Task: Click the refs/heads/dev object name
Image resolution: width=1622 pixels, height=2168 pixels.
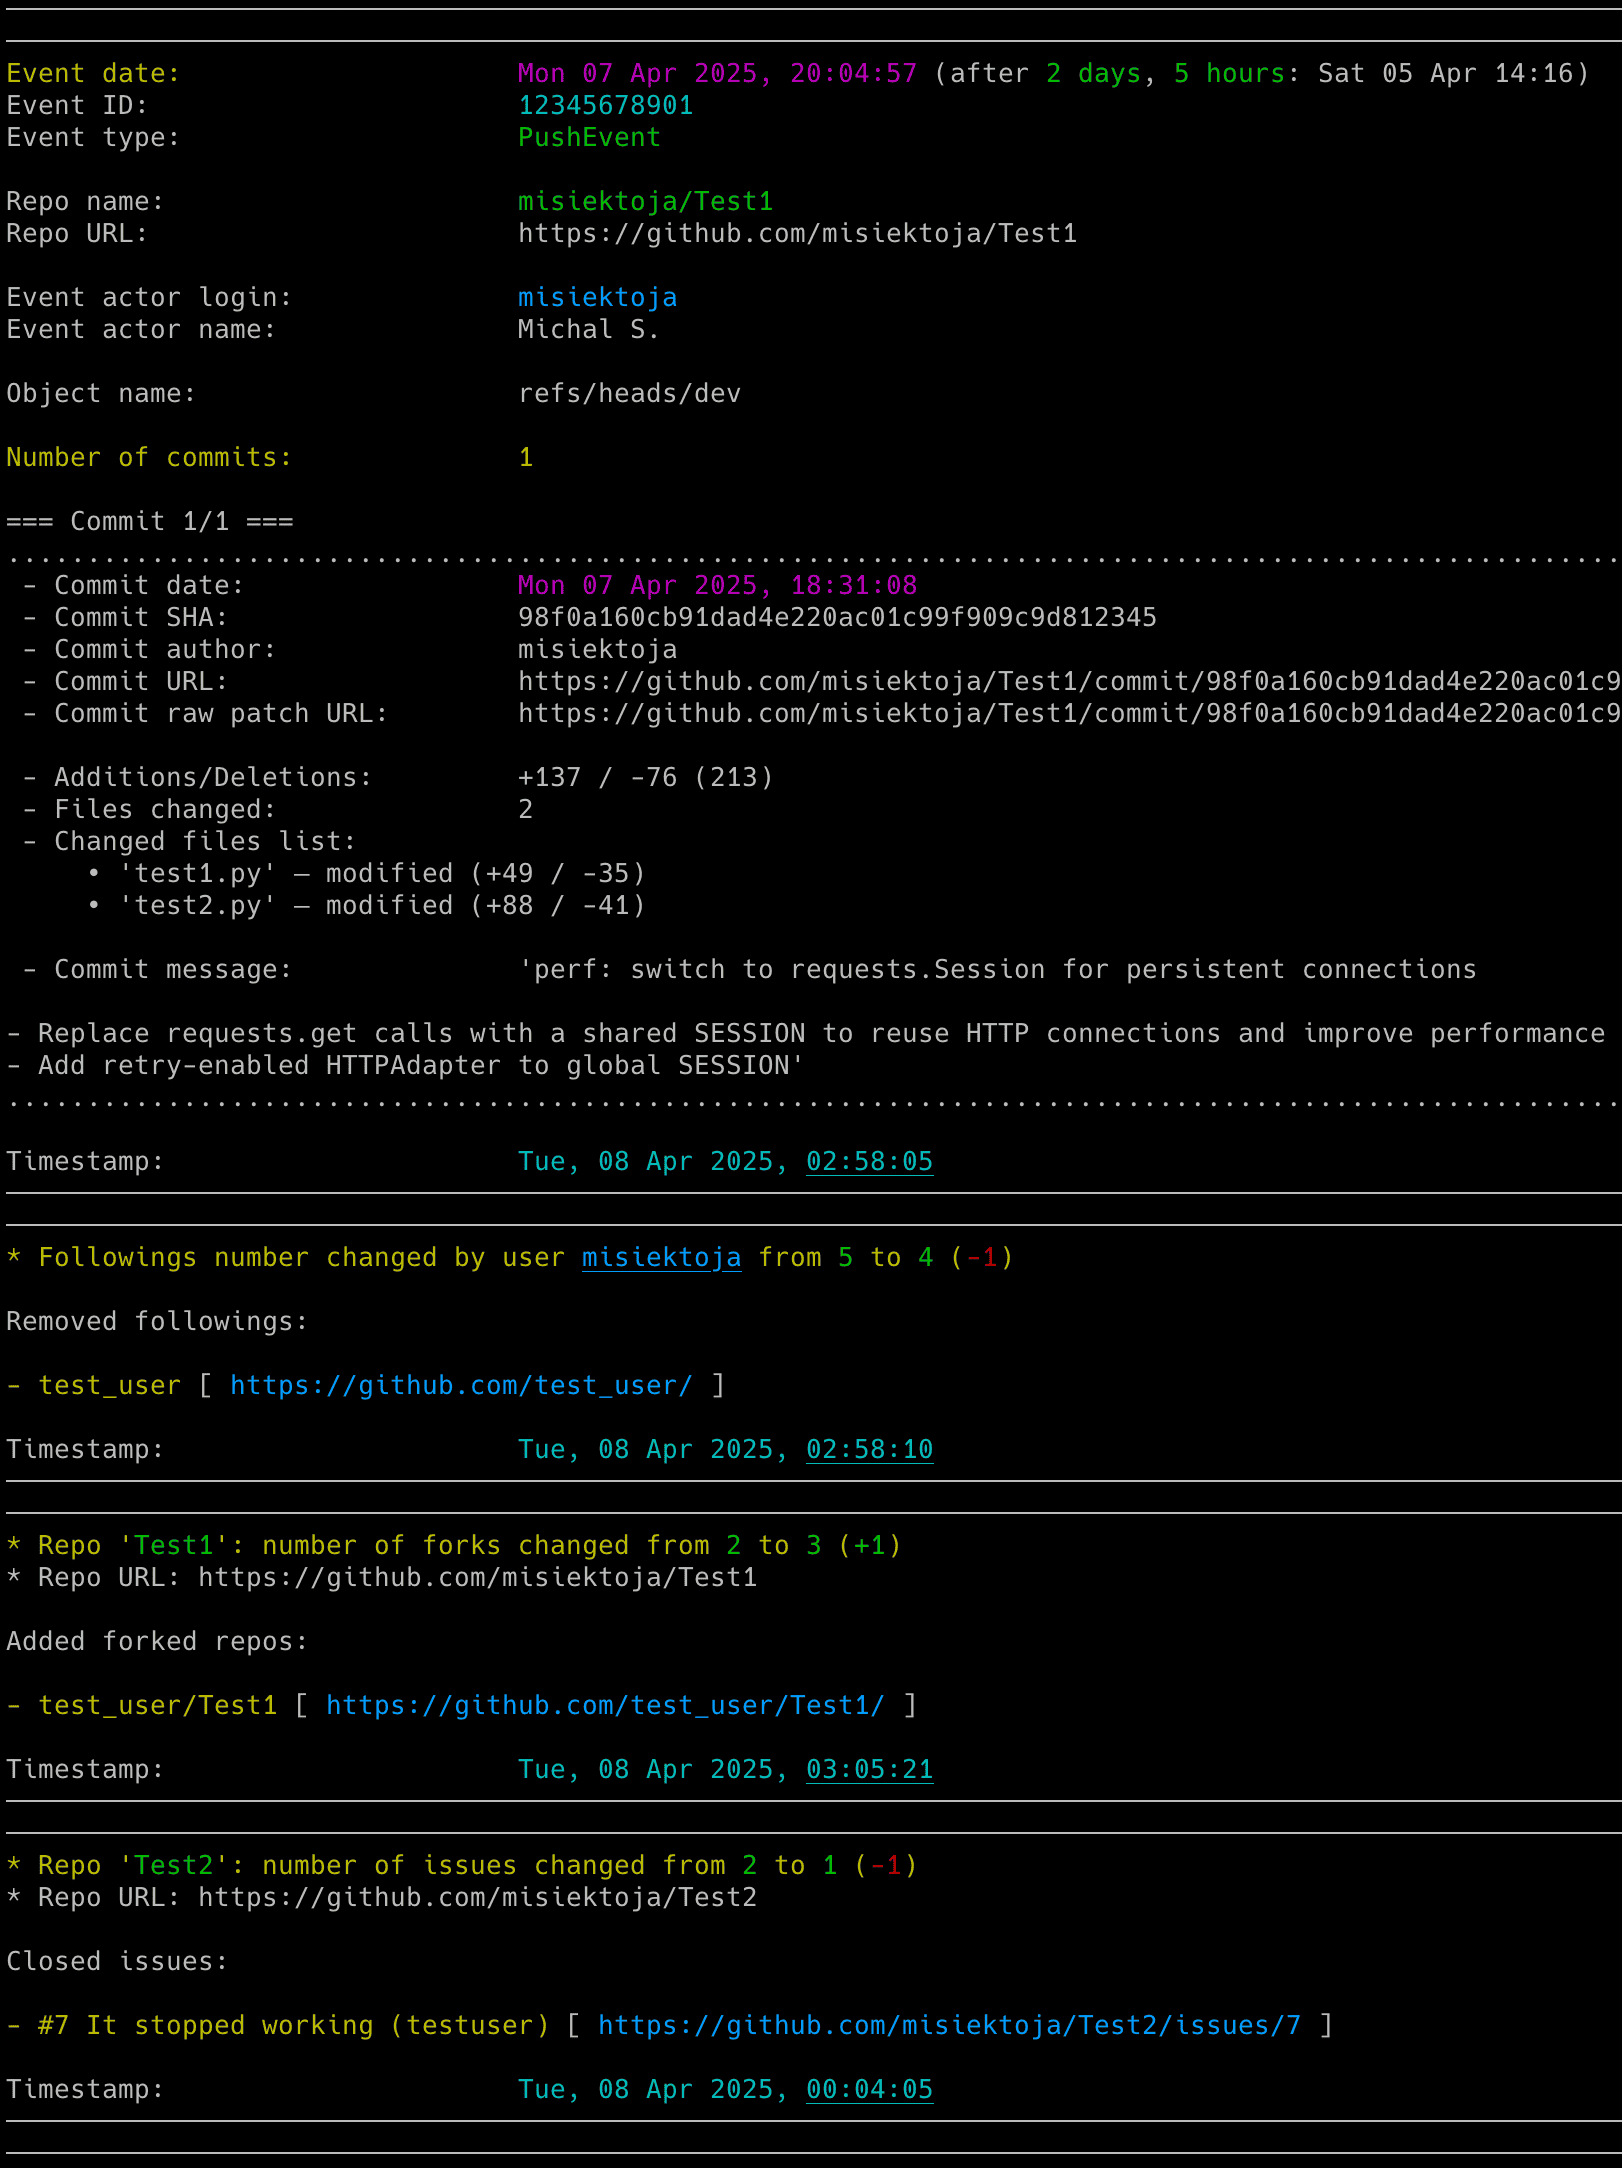Action: pyautogui.click(x=629, y=392)
